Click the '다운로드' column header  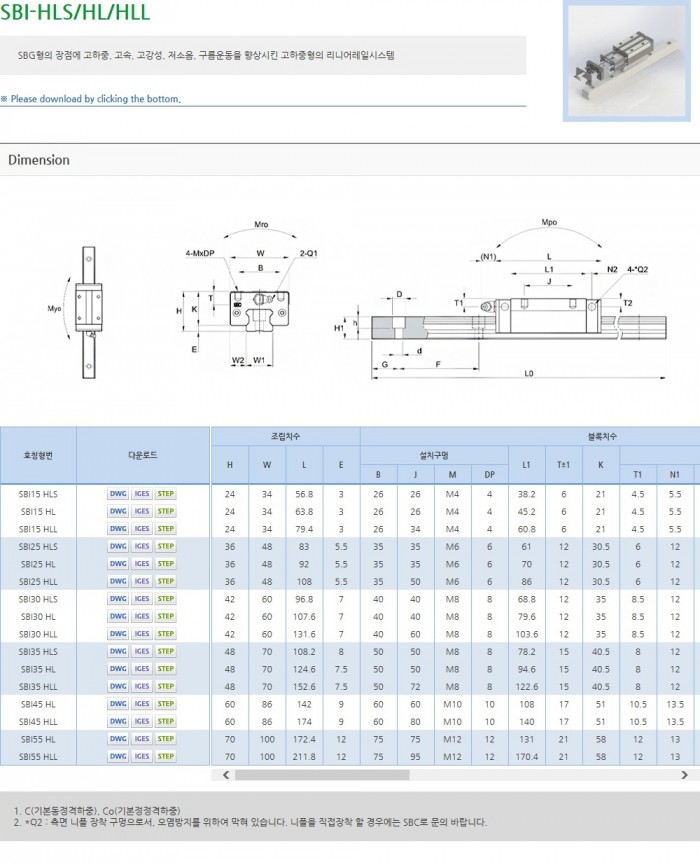(143, 455)
